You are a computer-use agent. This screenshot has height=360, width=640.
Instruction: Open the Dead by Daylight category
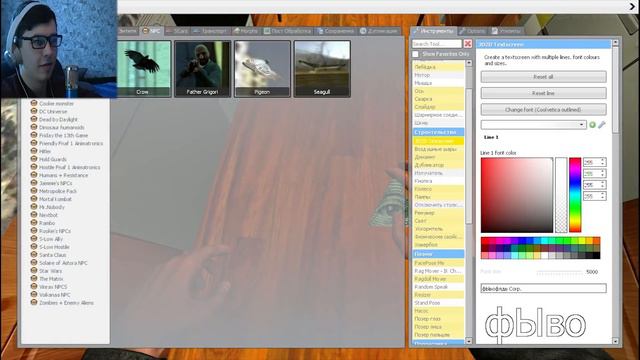tap(58, 120)
